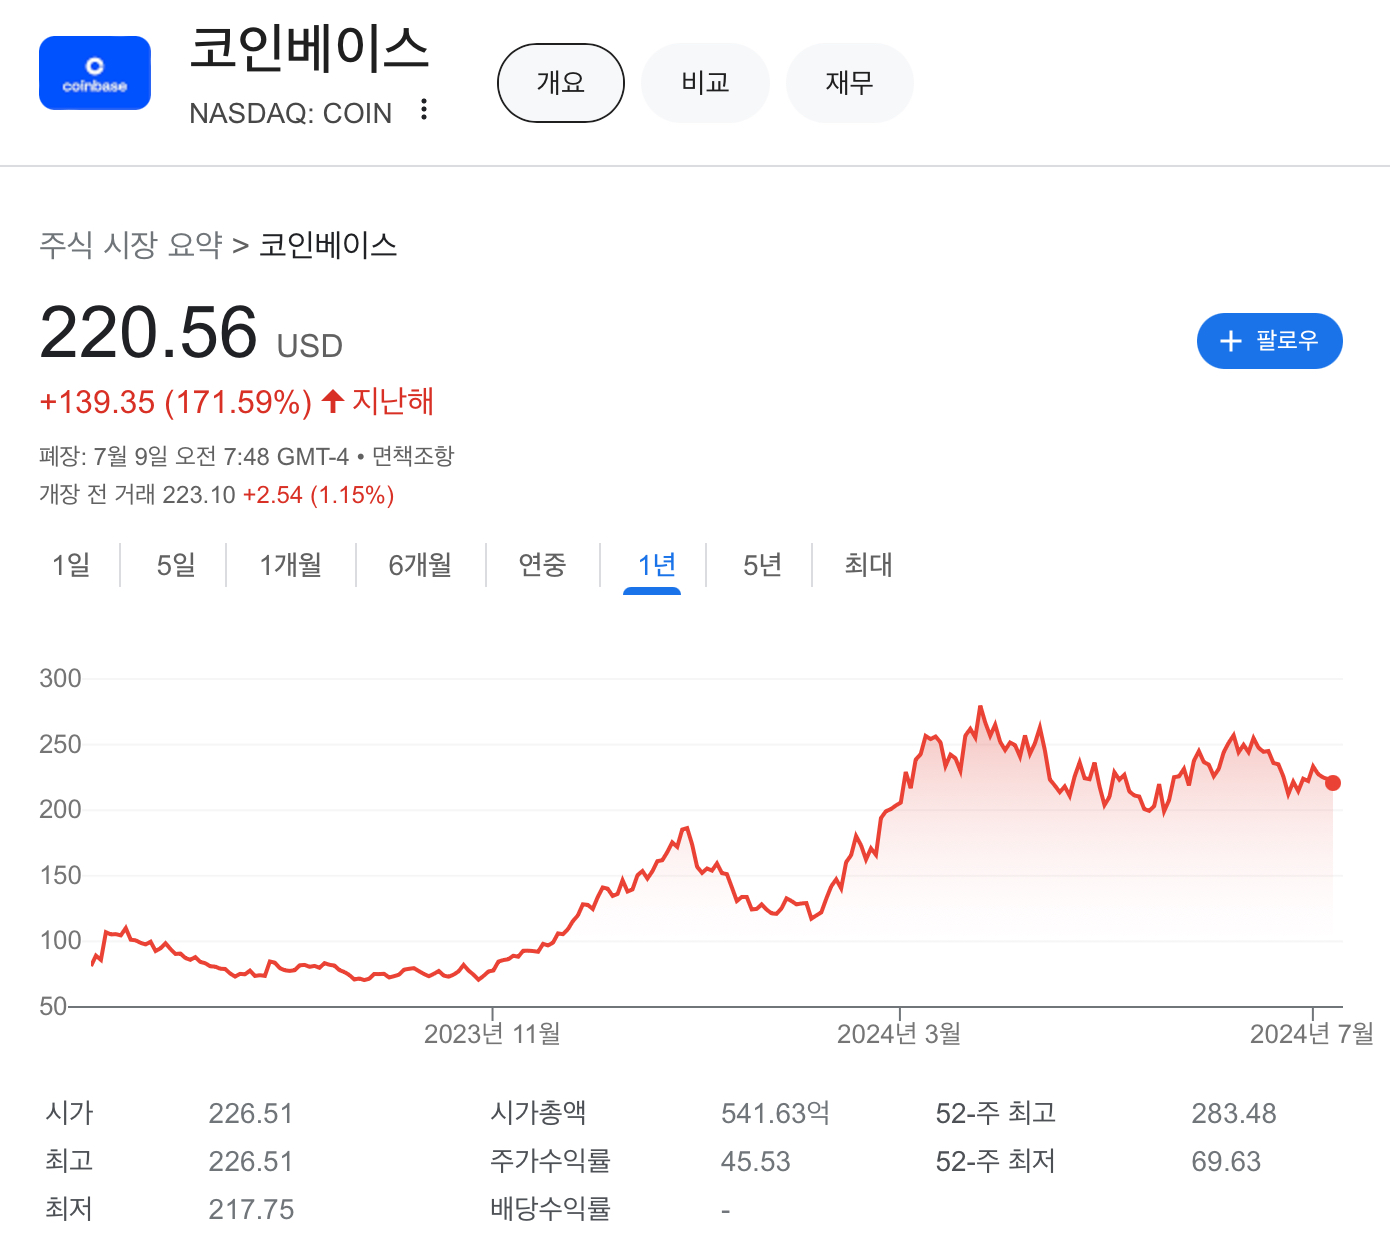Show the 최대 maximum range
The image size is (1390, 1242).
[x=868, y=565]
